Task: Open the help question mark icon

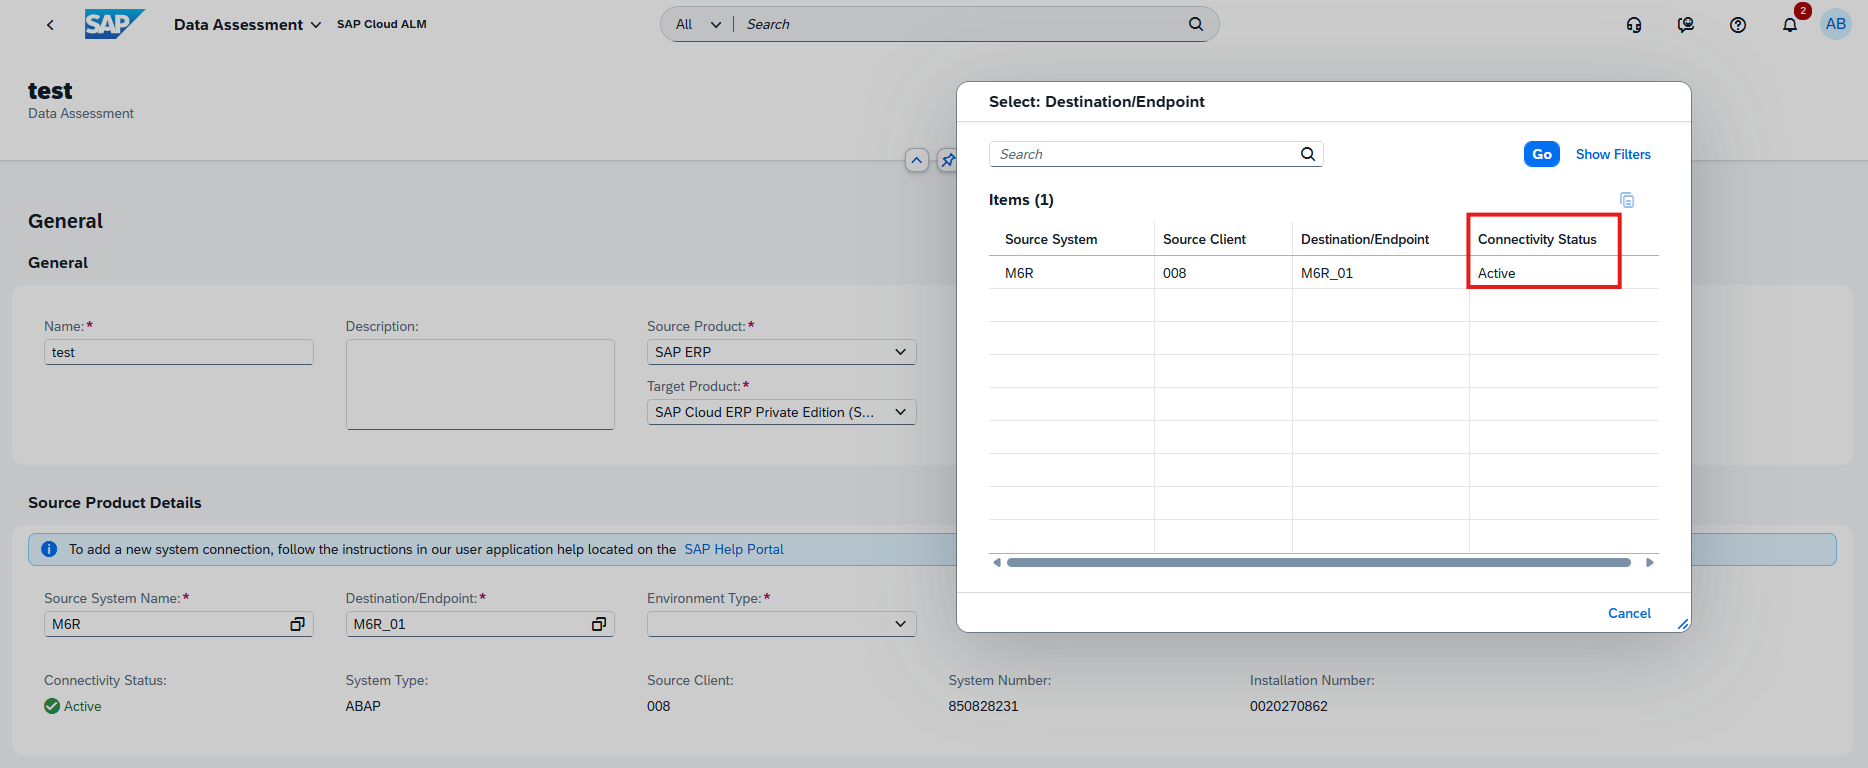Action: click(1738, 24)
